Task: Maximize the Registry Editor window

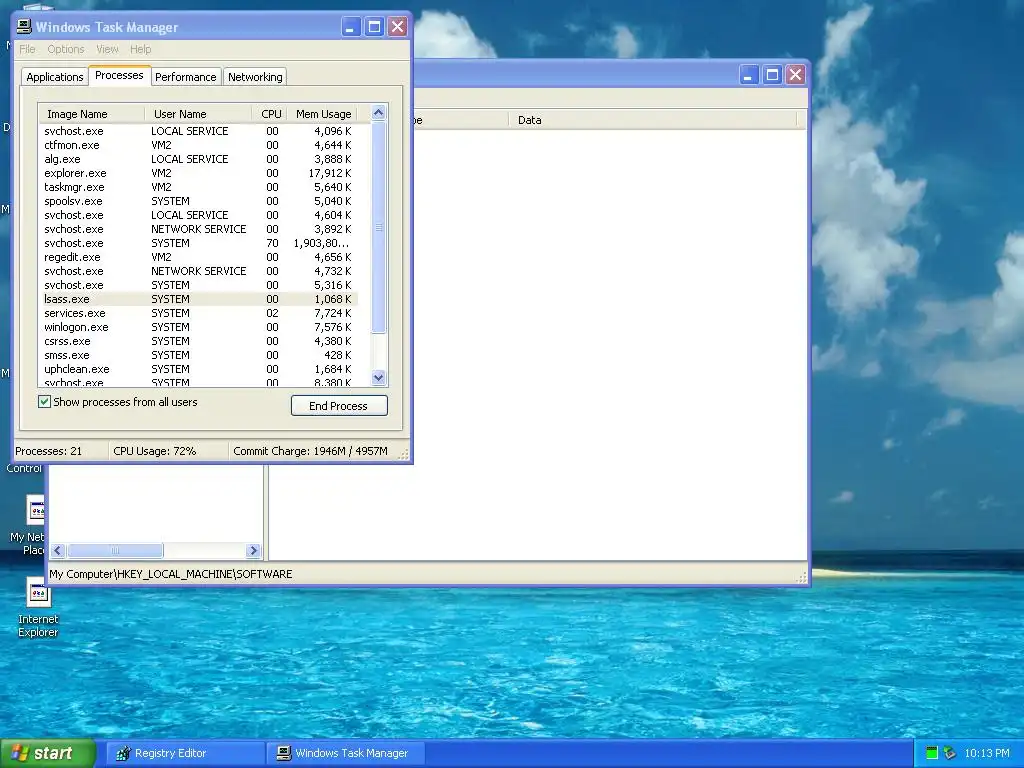Action: 772,75
